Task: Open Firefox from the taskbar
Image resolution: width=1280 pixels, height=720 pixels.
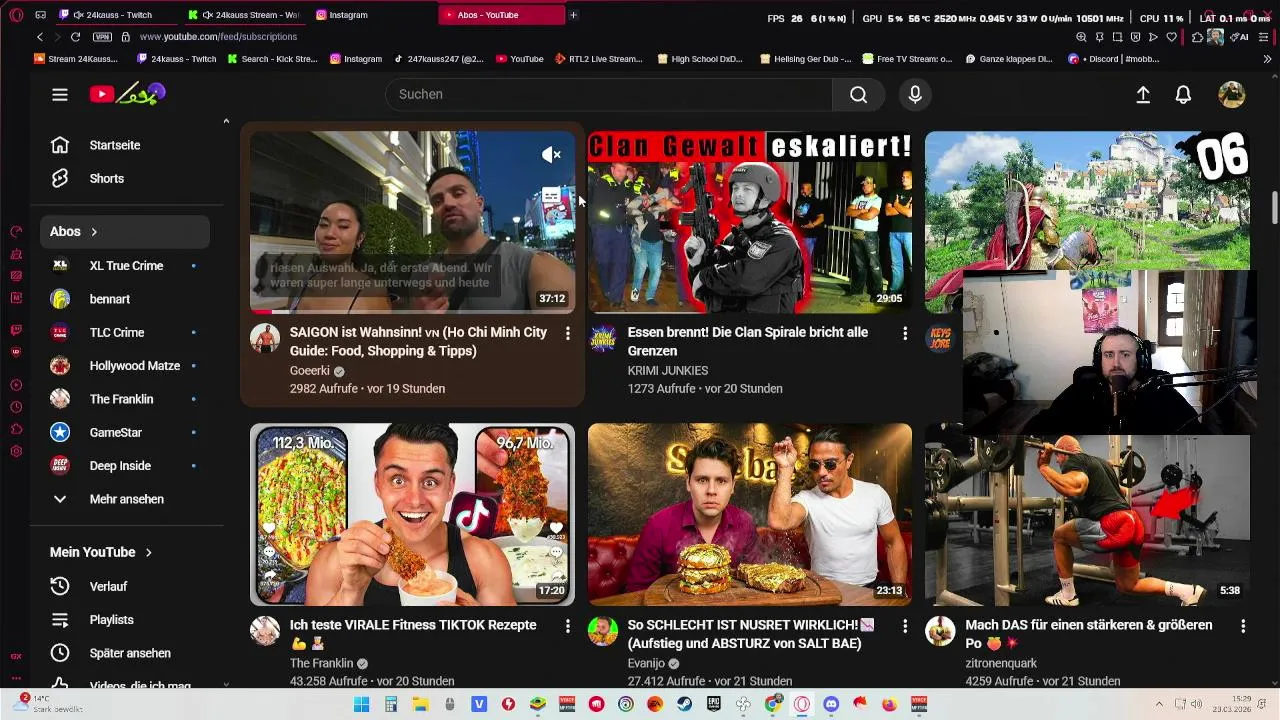Action: coord(889,704)
